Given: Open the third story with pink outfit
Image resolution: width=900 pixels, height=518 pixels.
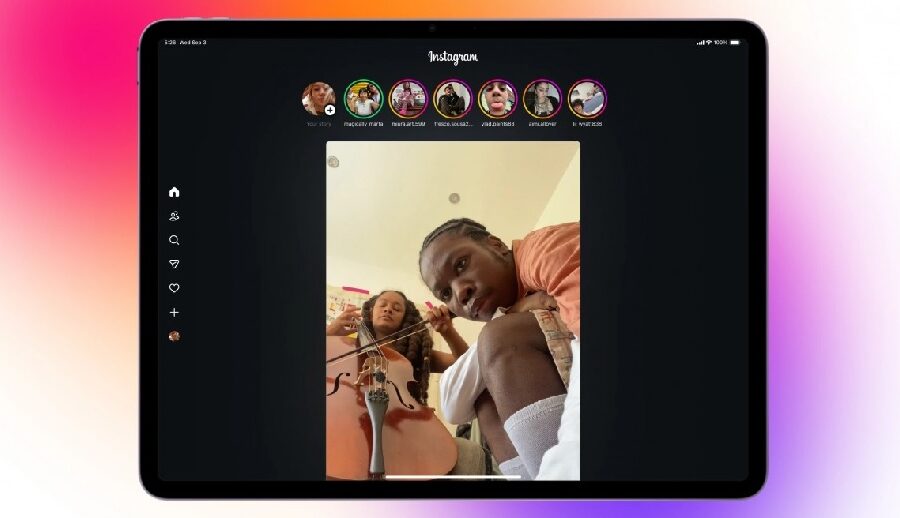Looking at the screenshot, I should [408, 99].
